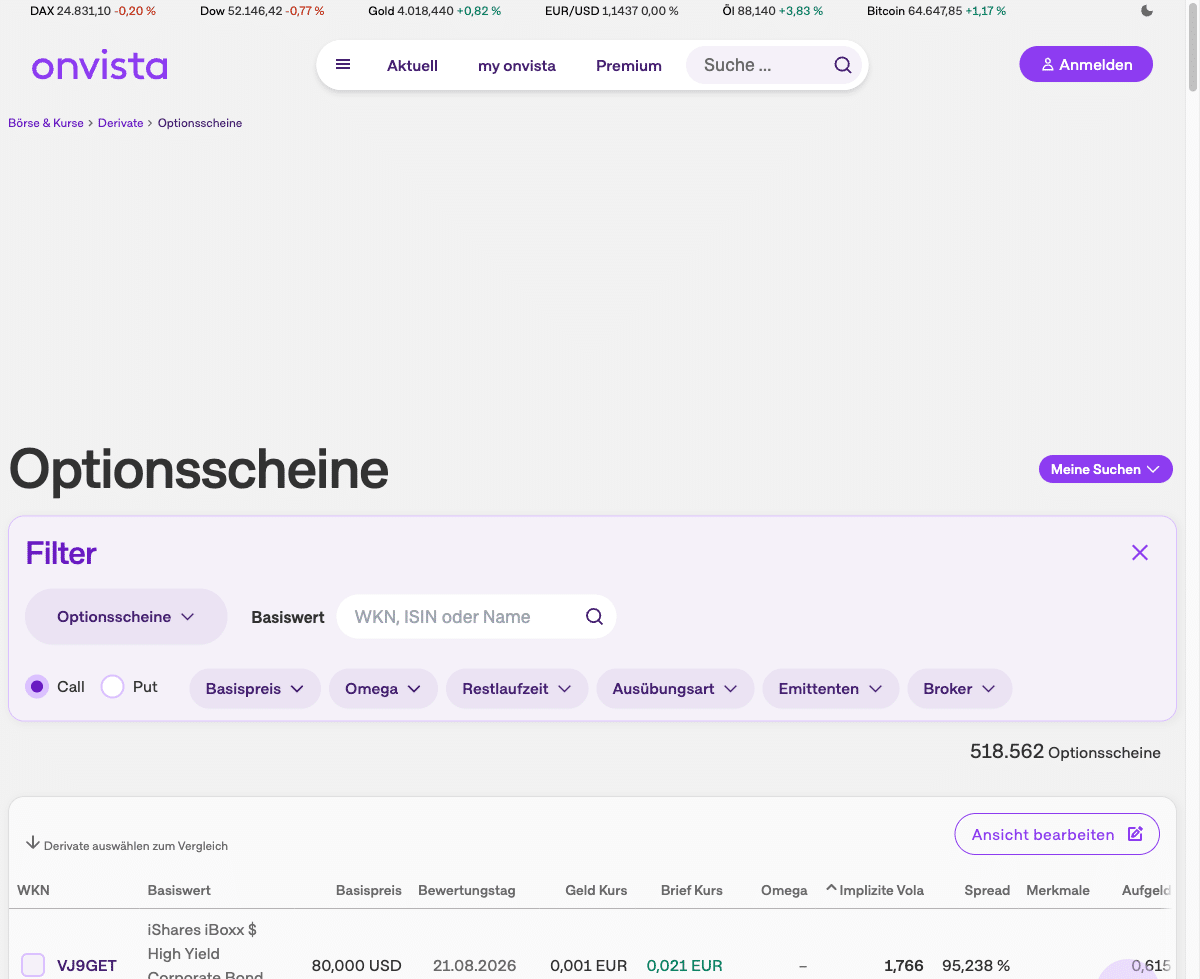The height and width of the screenshot is (979, 1200).
Task: Toggle dark mode moon icon
Action: (1147, 11)
